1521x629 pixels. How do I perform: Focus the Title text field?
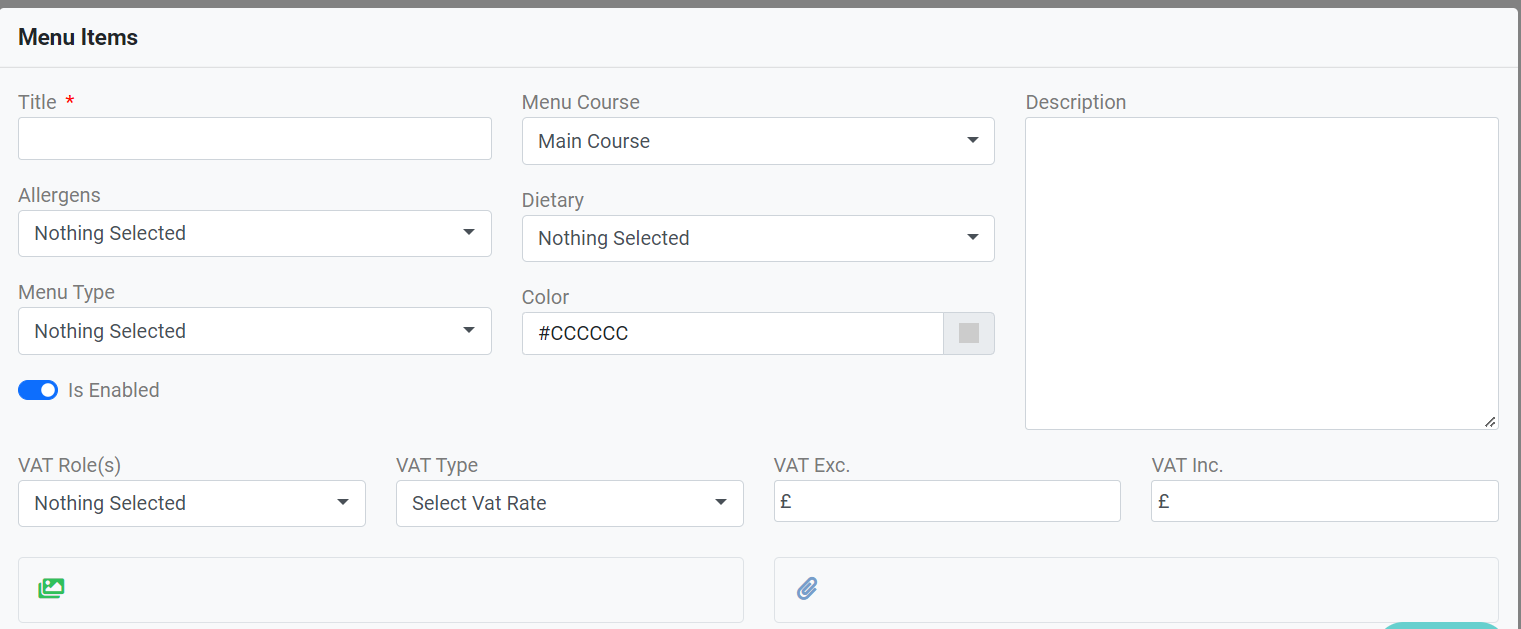point(254,138)
